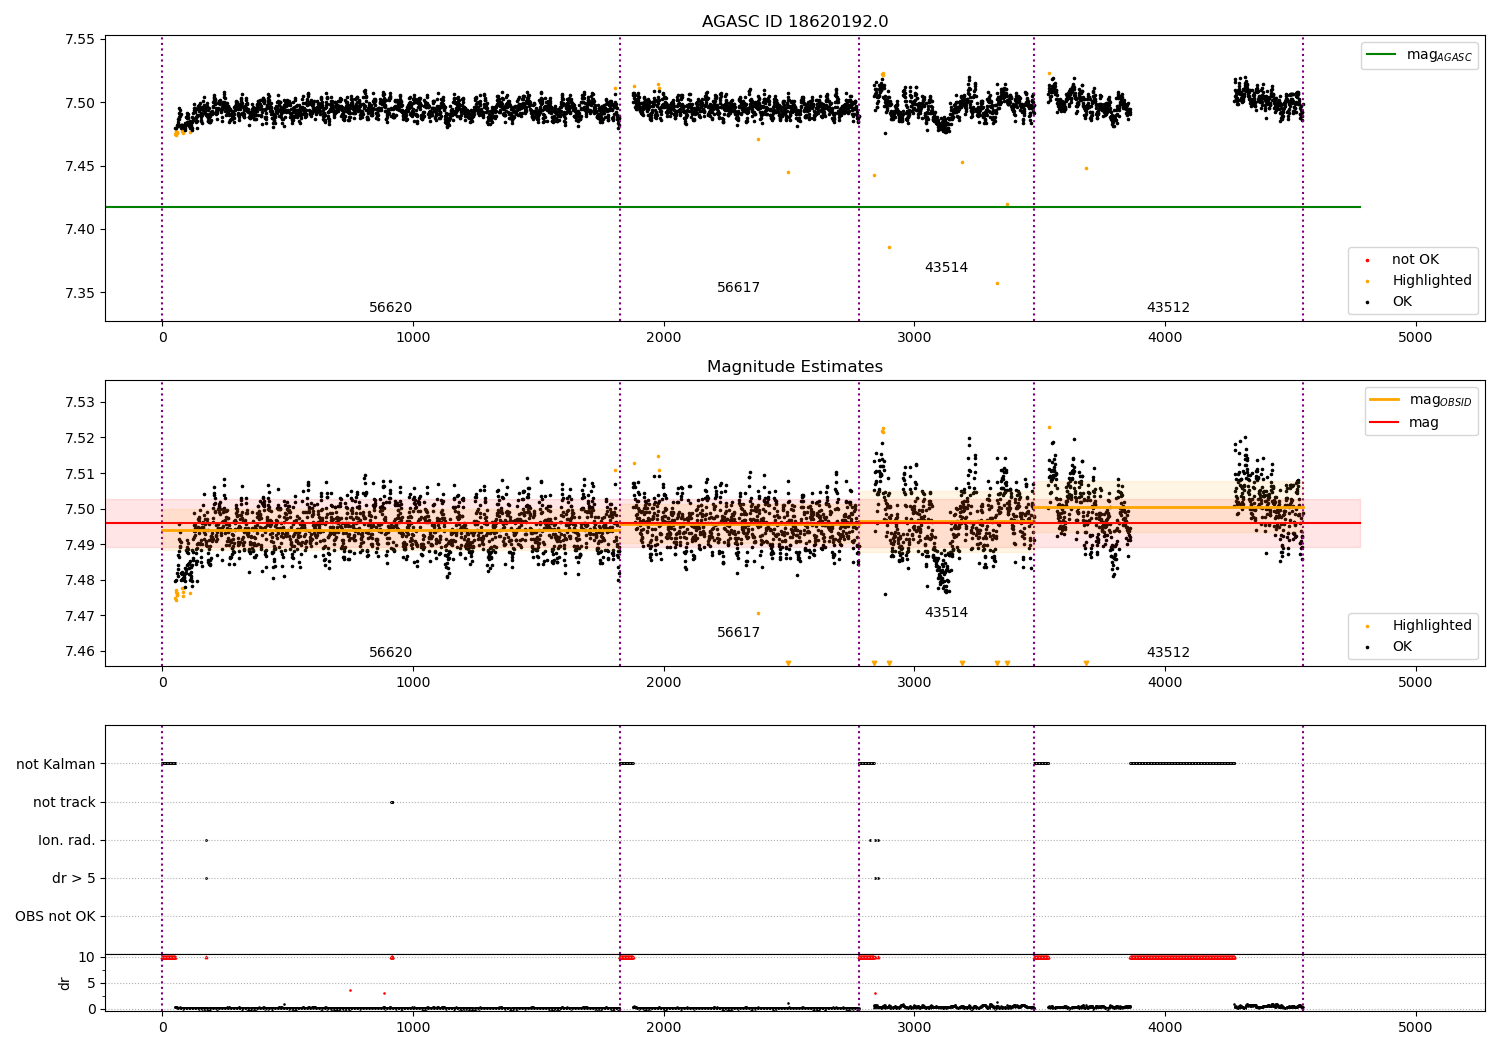Click y-tick 7.35 on the top plot
The image size is (1500, 1050).
[x=79, y=293]
